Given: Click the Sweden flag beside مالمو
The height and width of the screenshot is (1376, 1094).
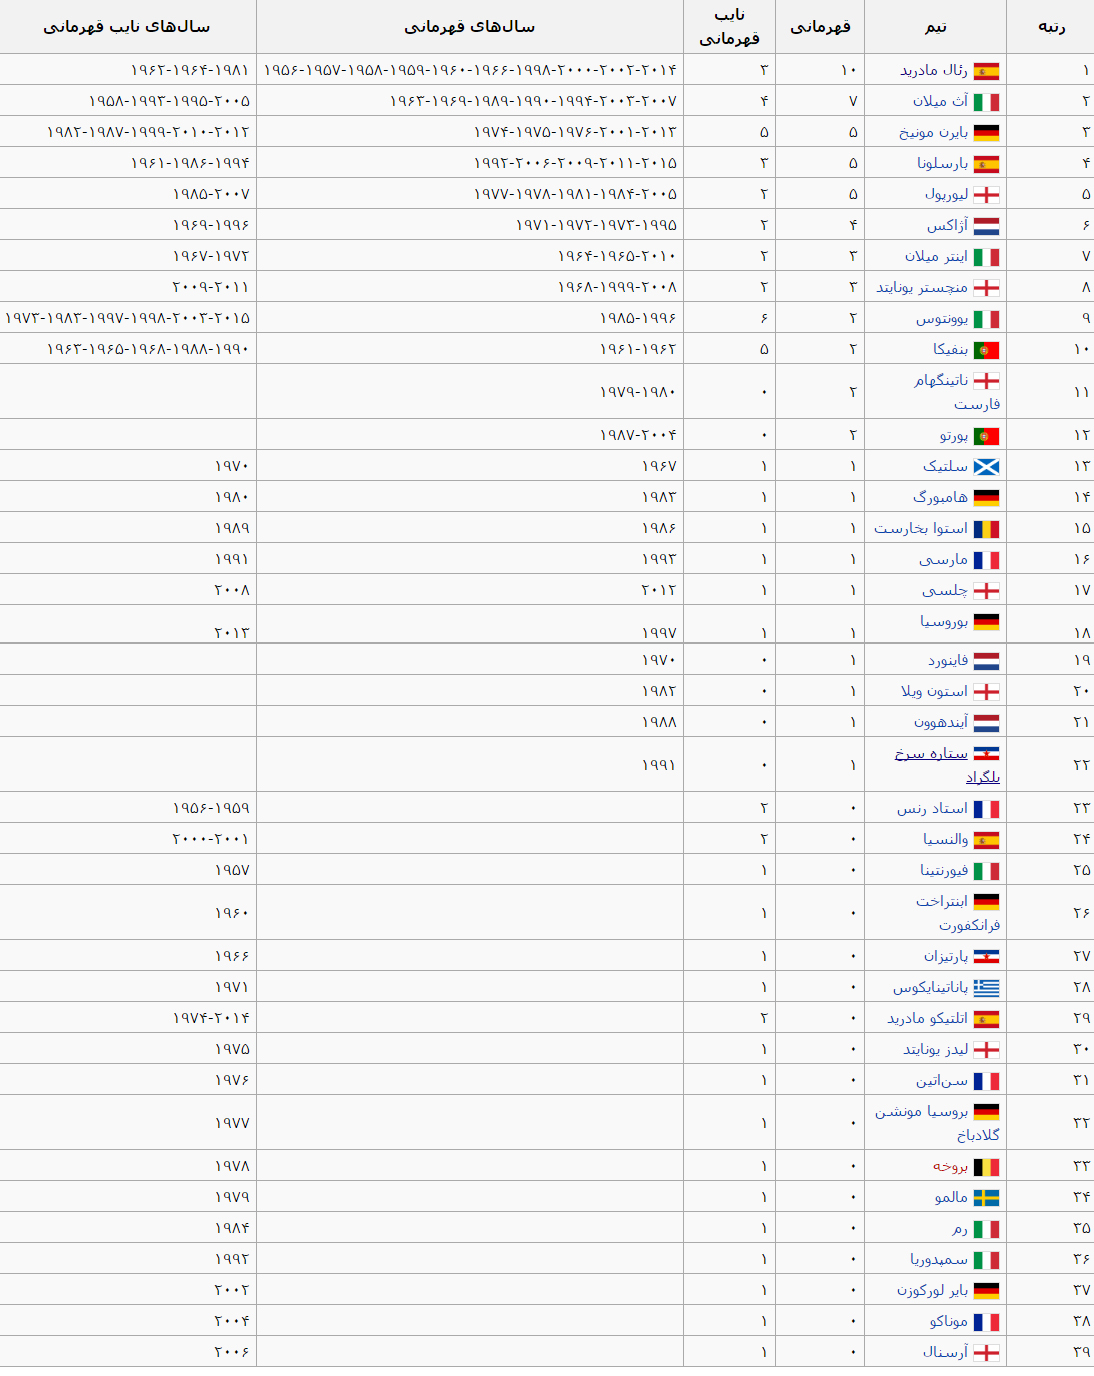Looking at the screenshot, I should (986, 1198).
